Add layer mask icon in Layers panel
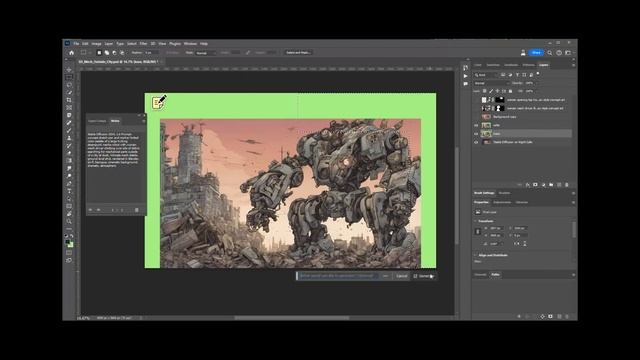Image resolution: width=640 pixels, height=360 pixels. click(536, 185)
